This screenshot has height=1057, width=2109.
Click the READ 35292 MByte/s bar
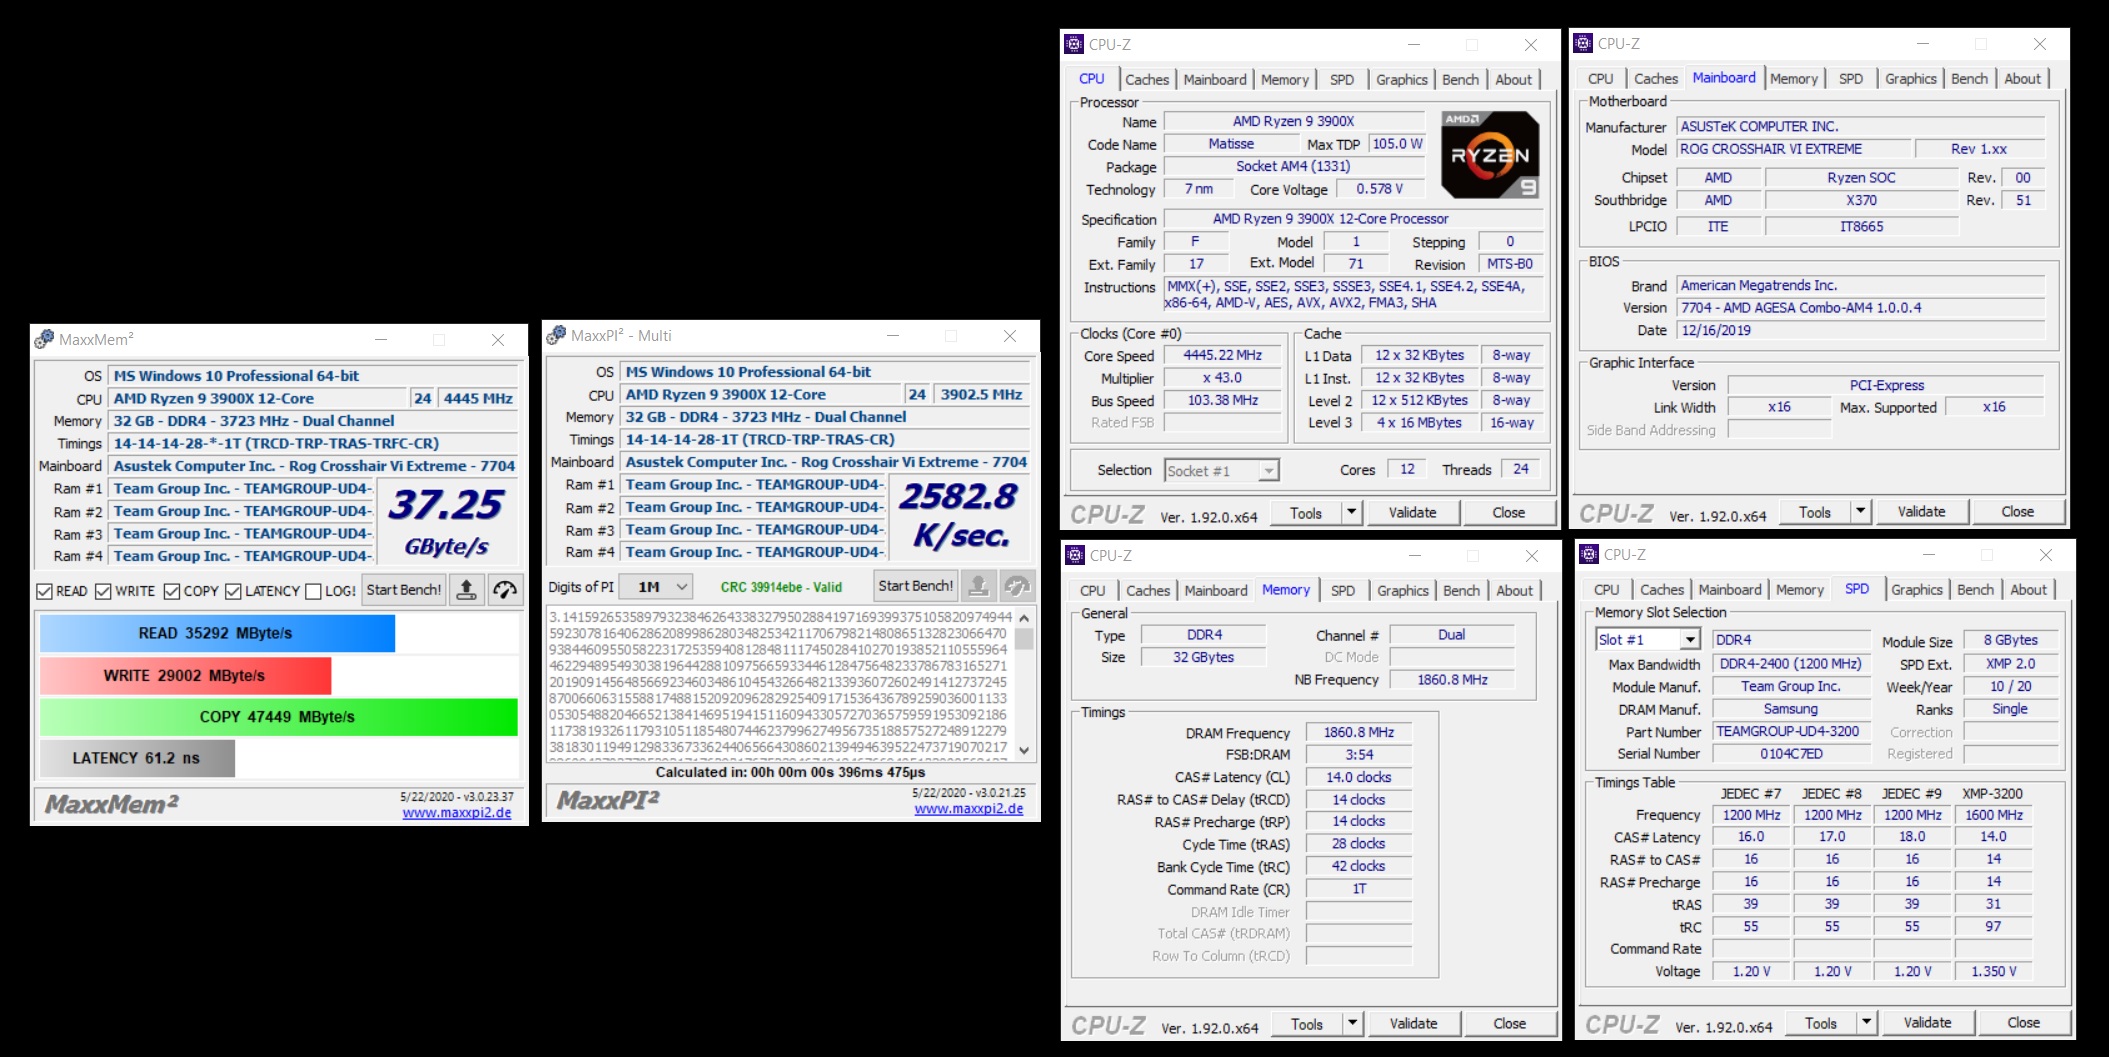(x=217, y=633)
